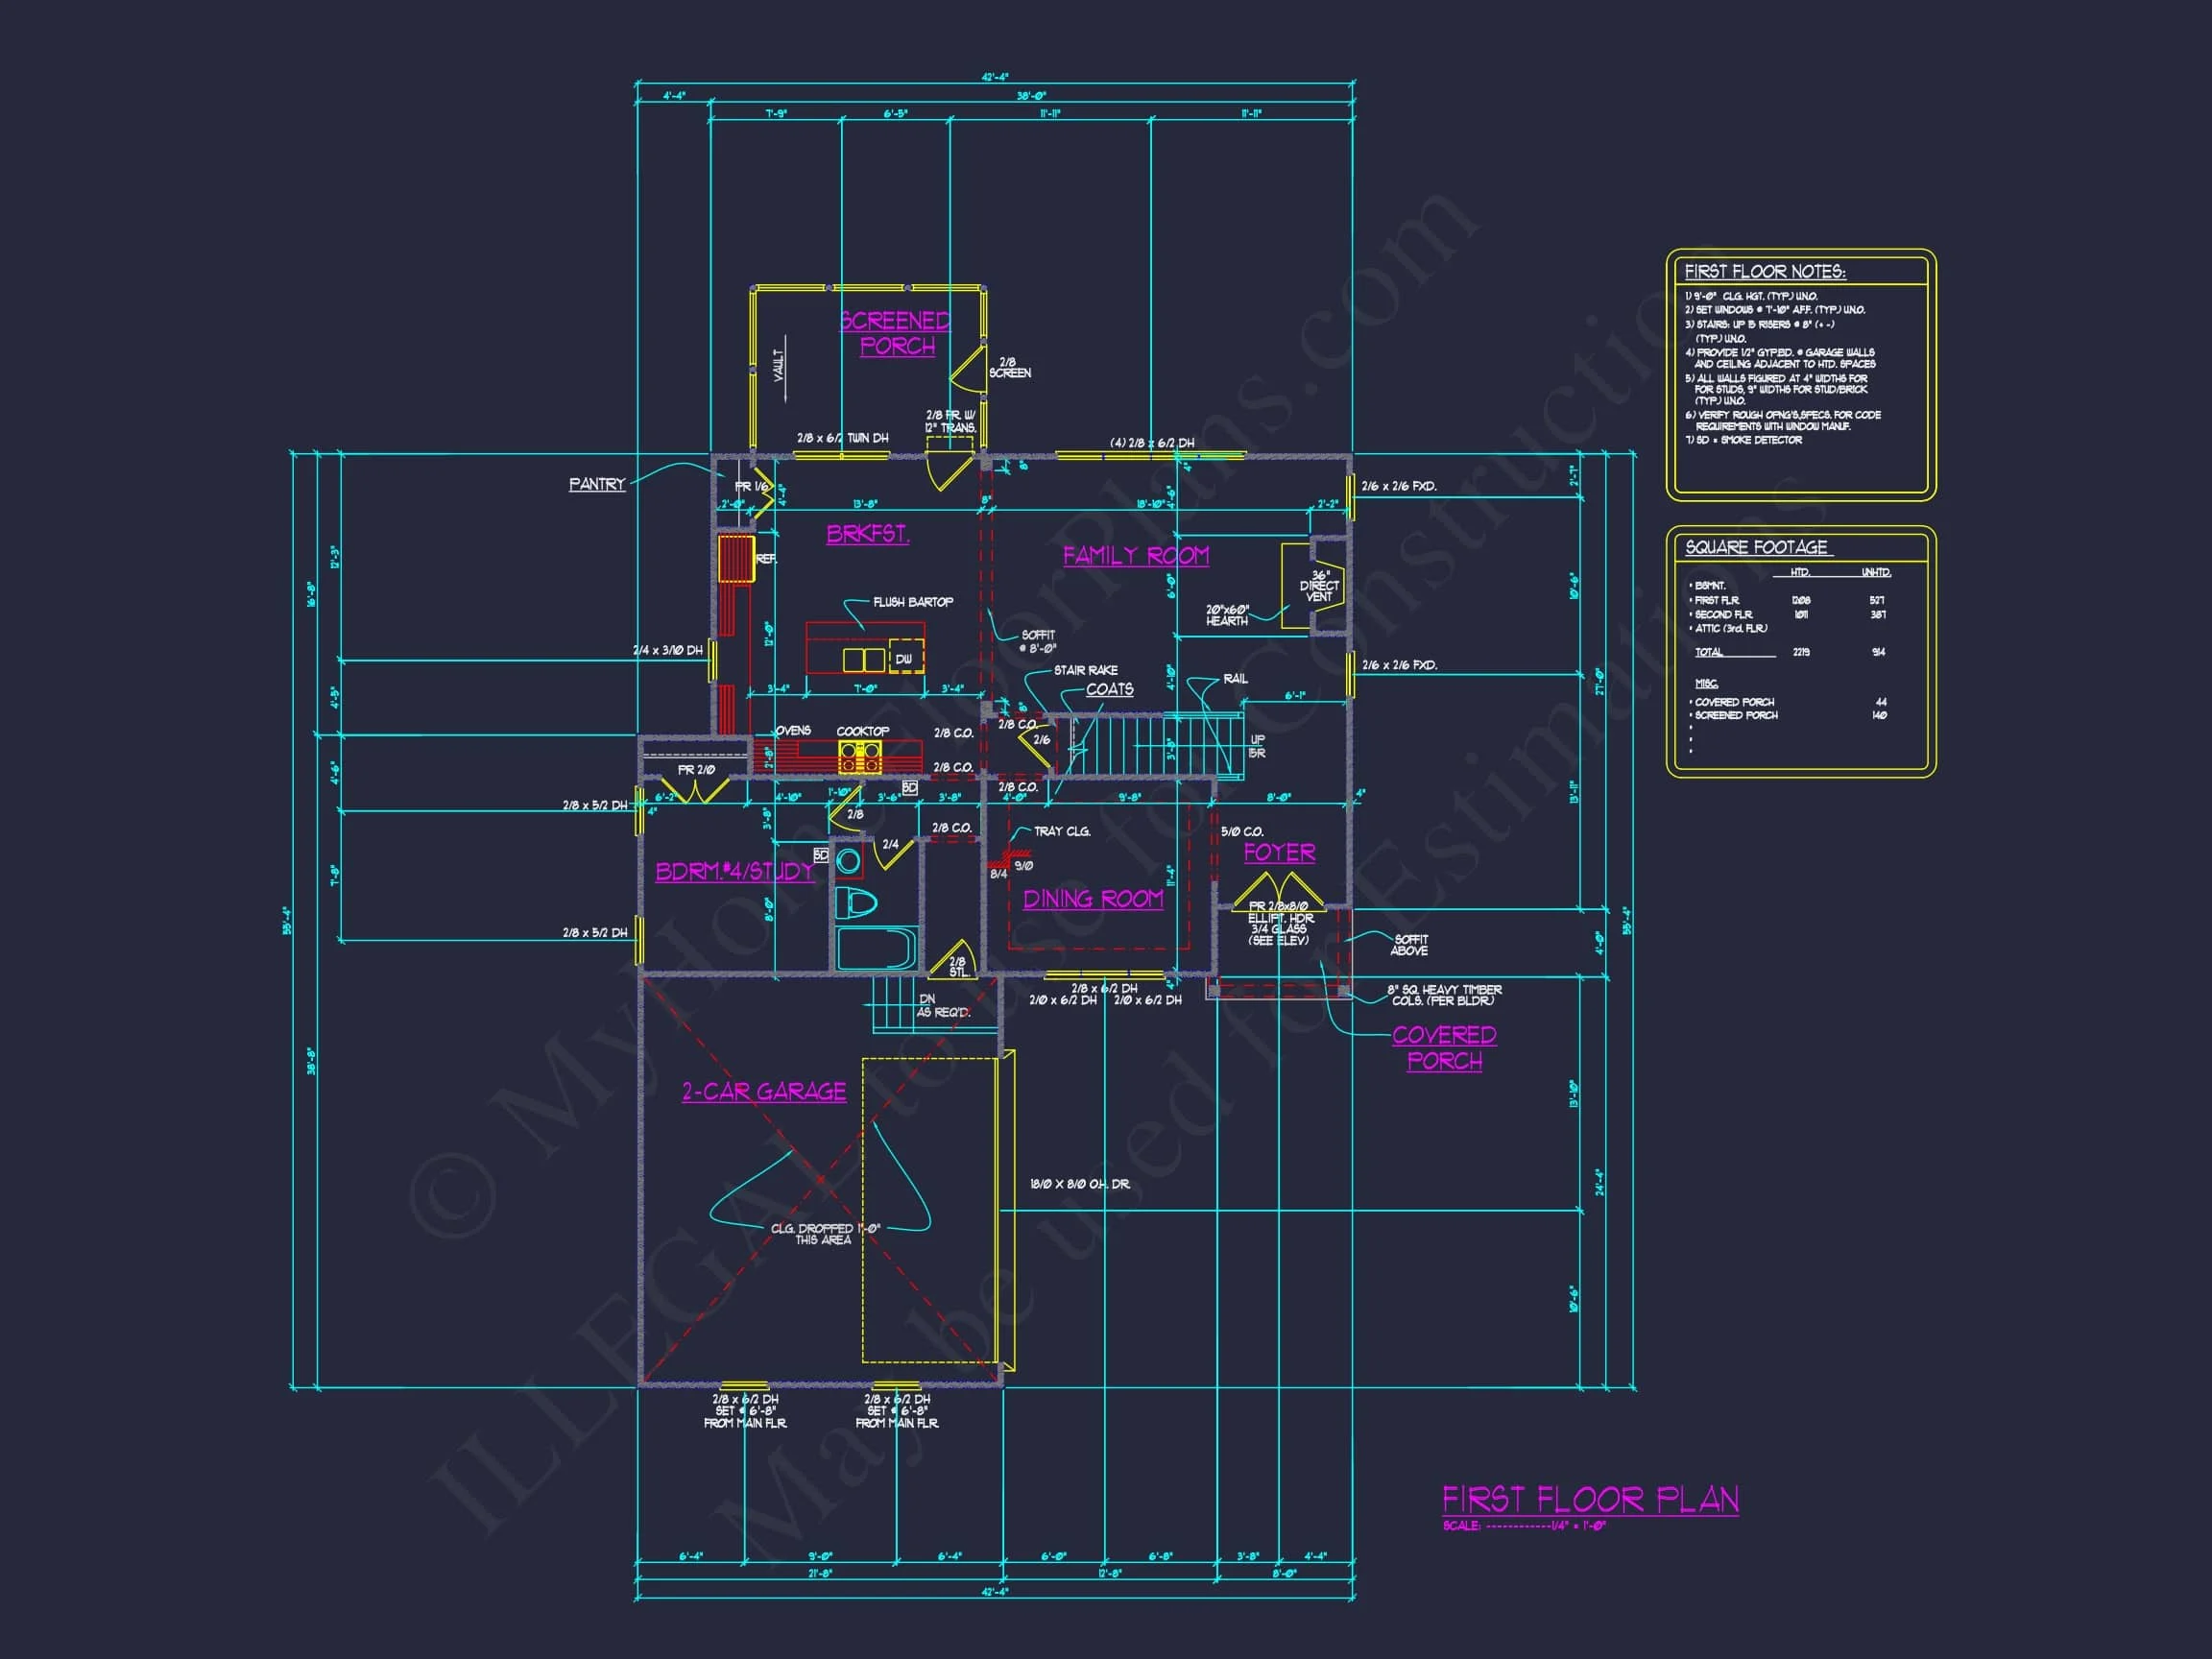The height and width of the screenshot is (1659, 2212).
Task: Select the PANTRY callout label
Action: point(597,484)
